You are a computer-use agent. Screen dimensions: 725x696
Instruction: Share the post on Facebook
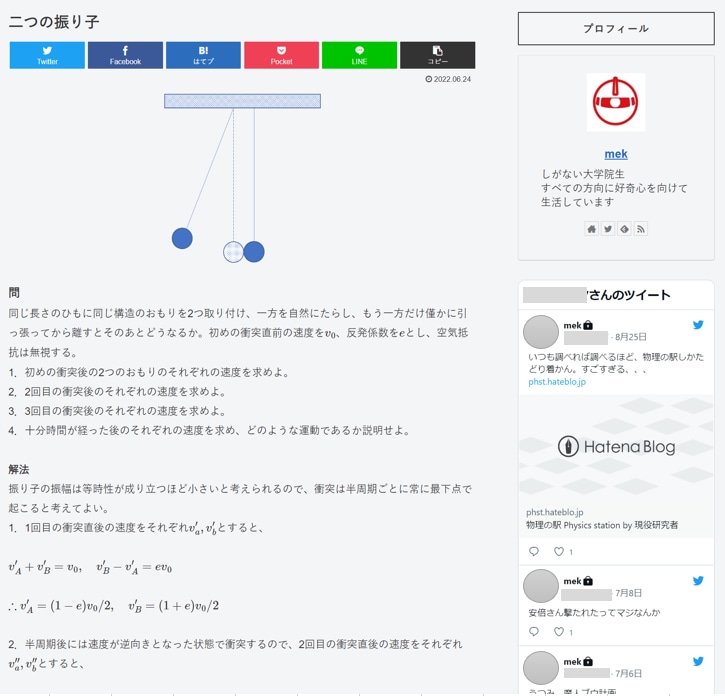pyautogui.click(x=125, y=55)
